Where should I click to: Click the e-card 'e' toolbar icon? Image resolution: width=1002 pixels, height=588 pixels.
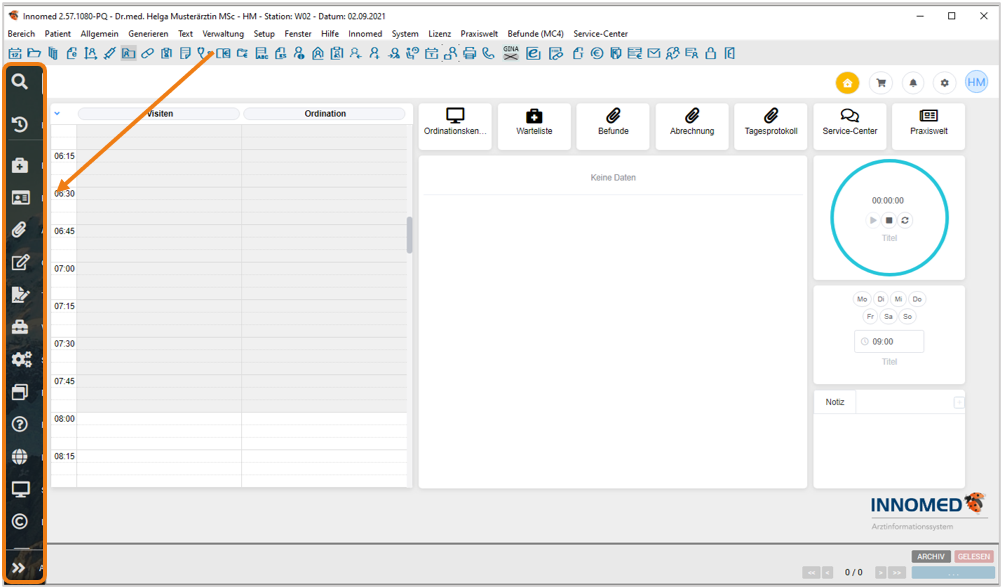[x=533, y=54]
